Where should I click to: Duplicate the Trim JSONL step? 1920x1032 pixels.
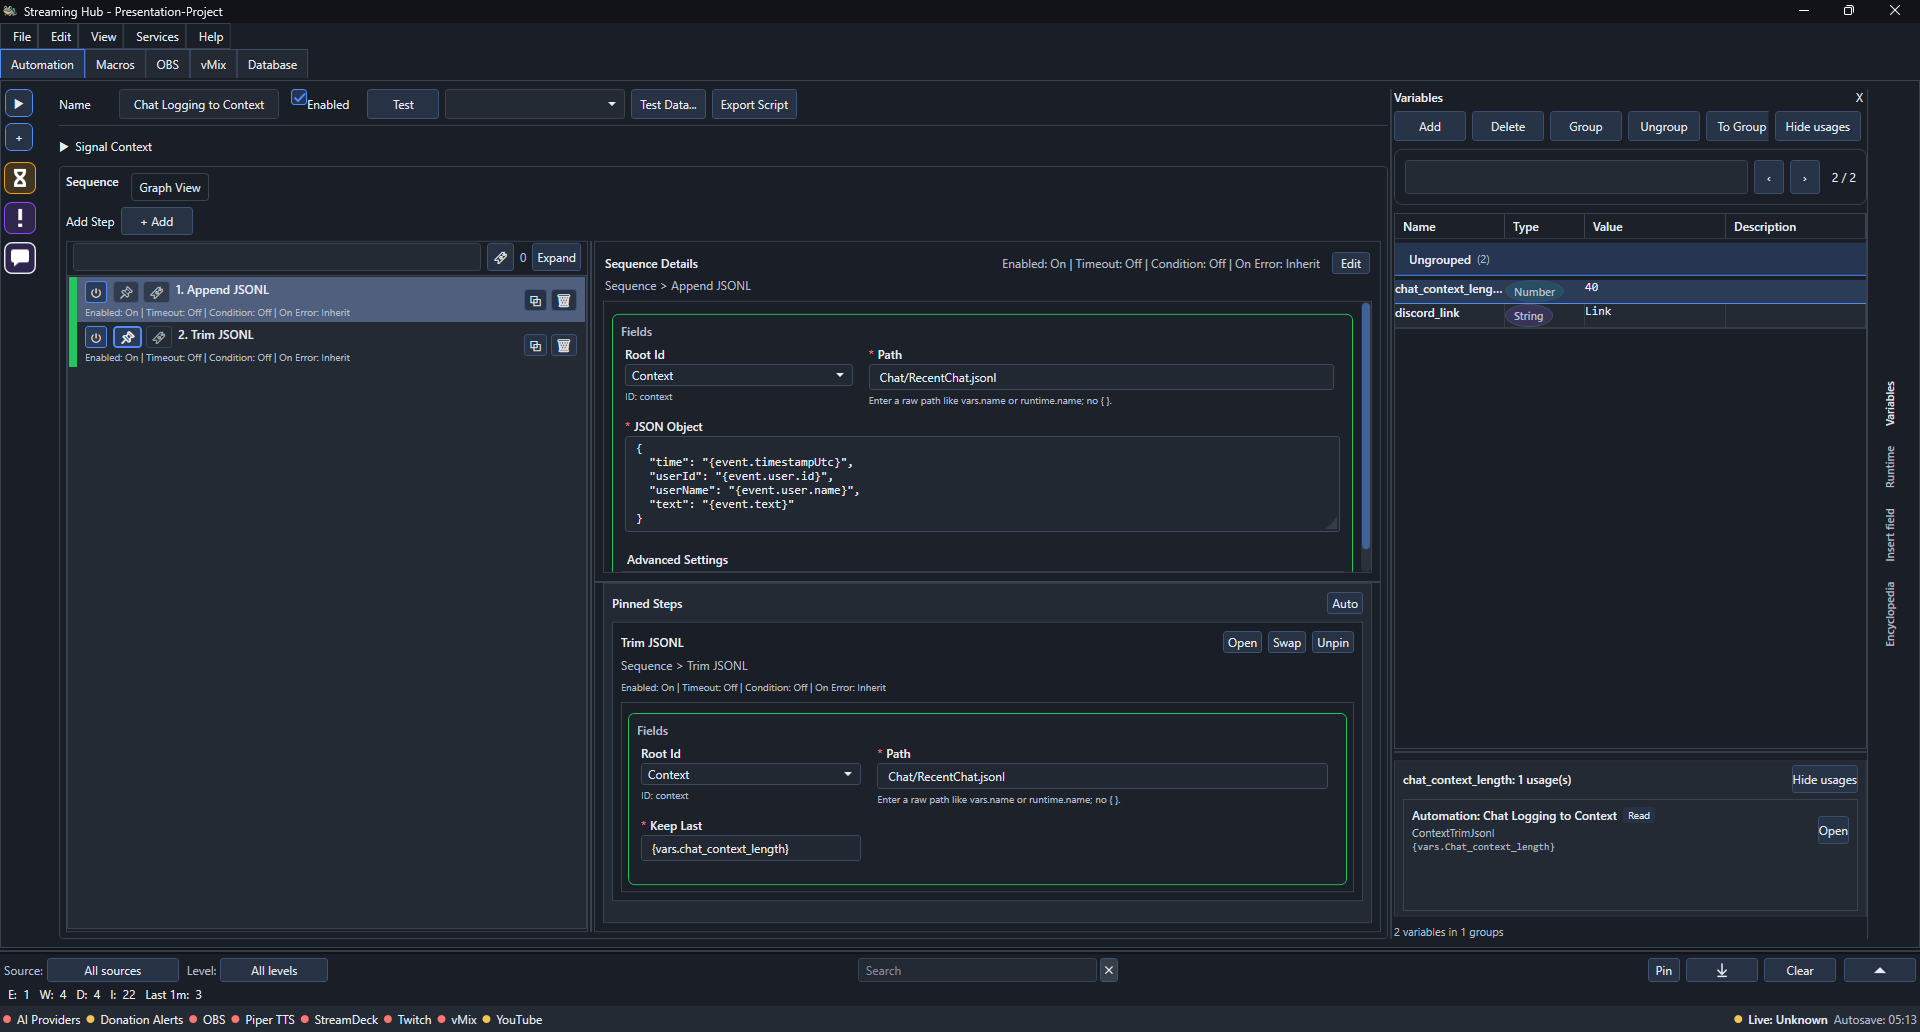(536, 346)
